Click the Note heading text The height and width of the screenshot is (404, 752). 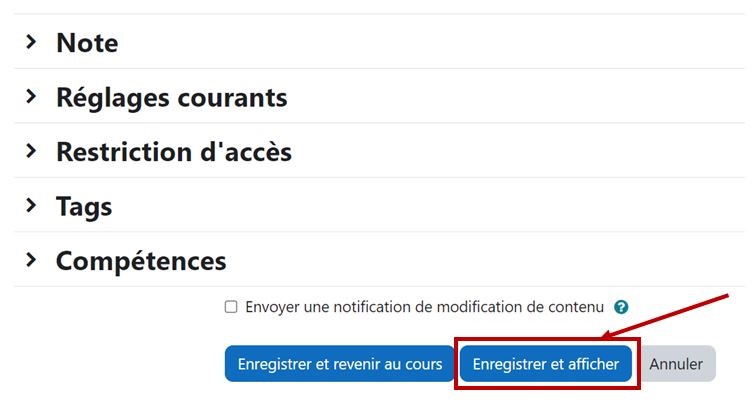pos(87,43)
